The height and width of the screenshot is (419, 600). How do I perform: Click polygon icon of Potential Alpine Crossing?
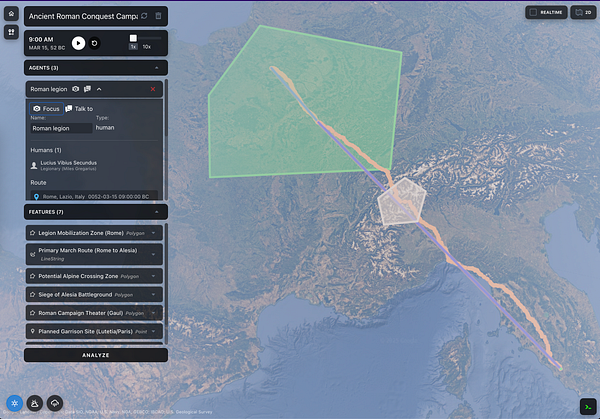point(33,276)
